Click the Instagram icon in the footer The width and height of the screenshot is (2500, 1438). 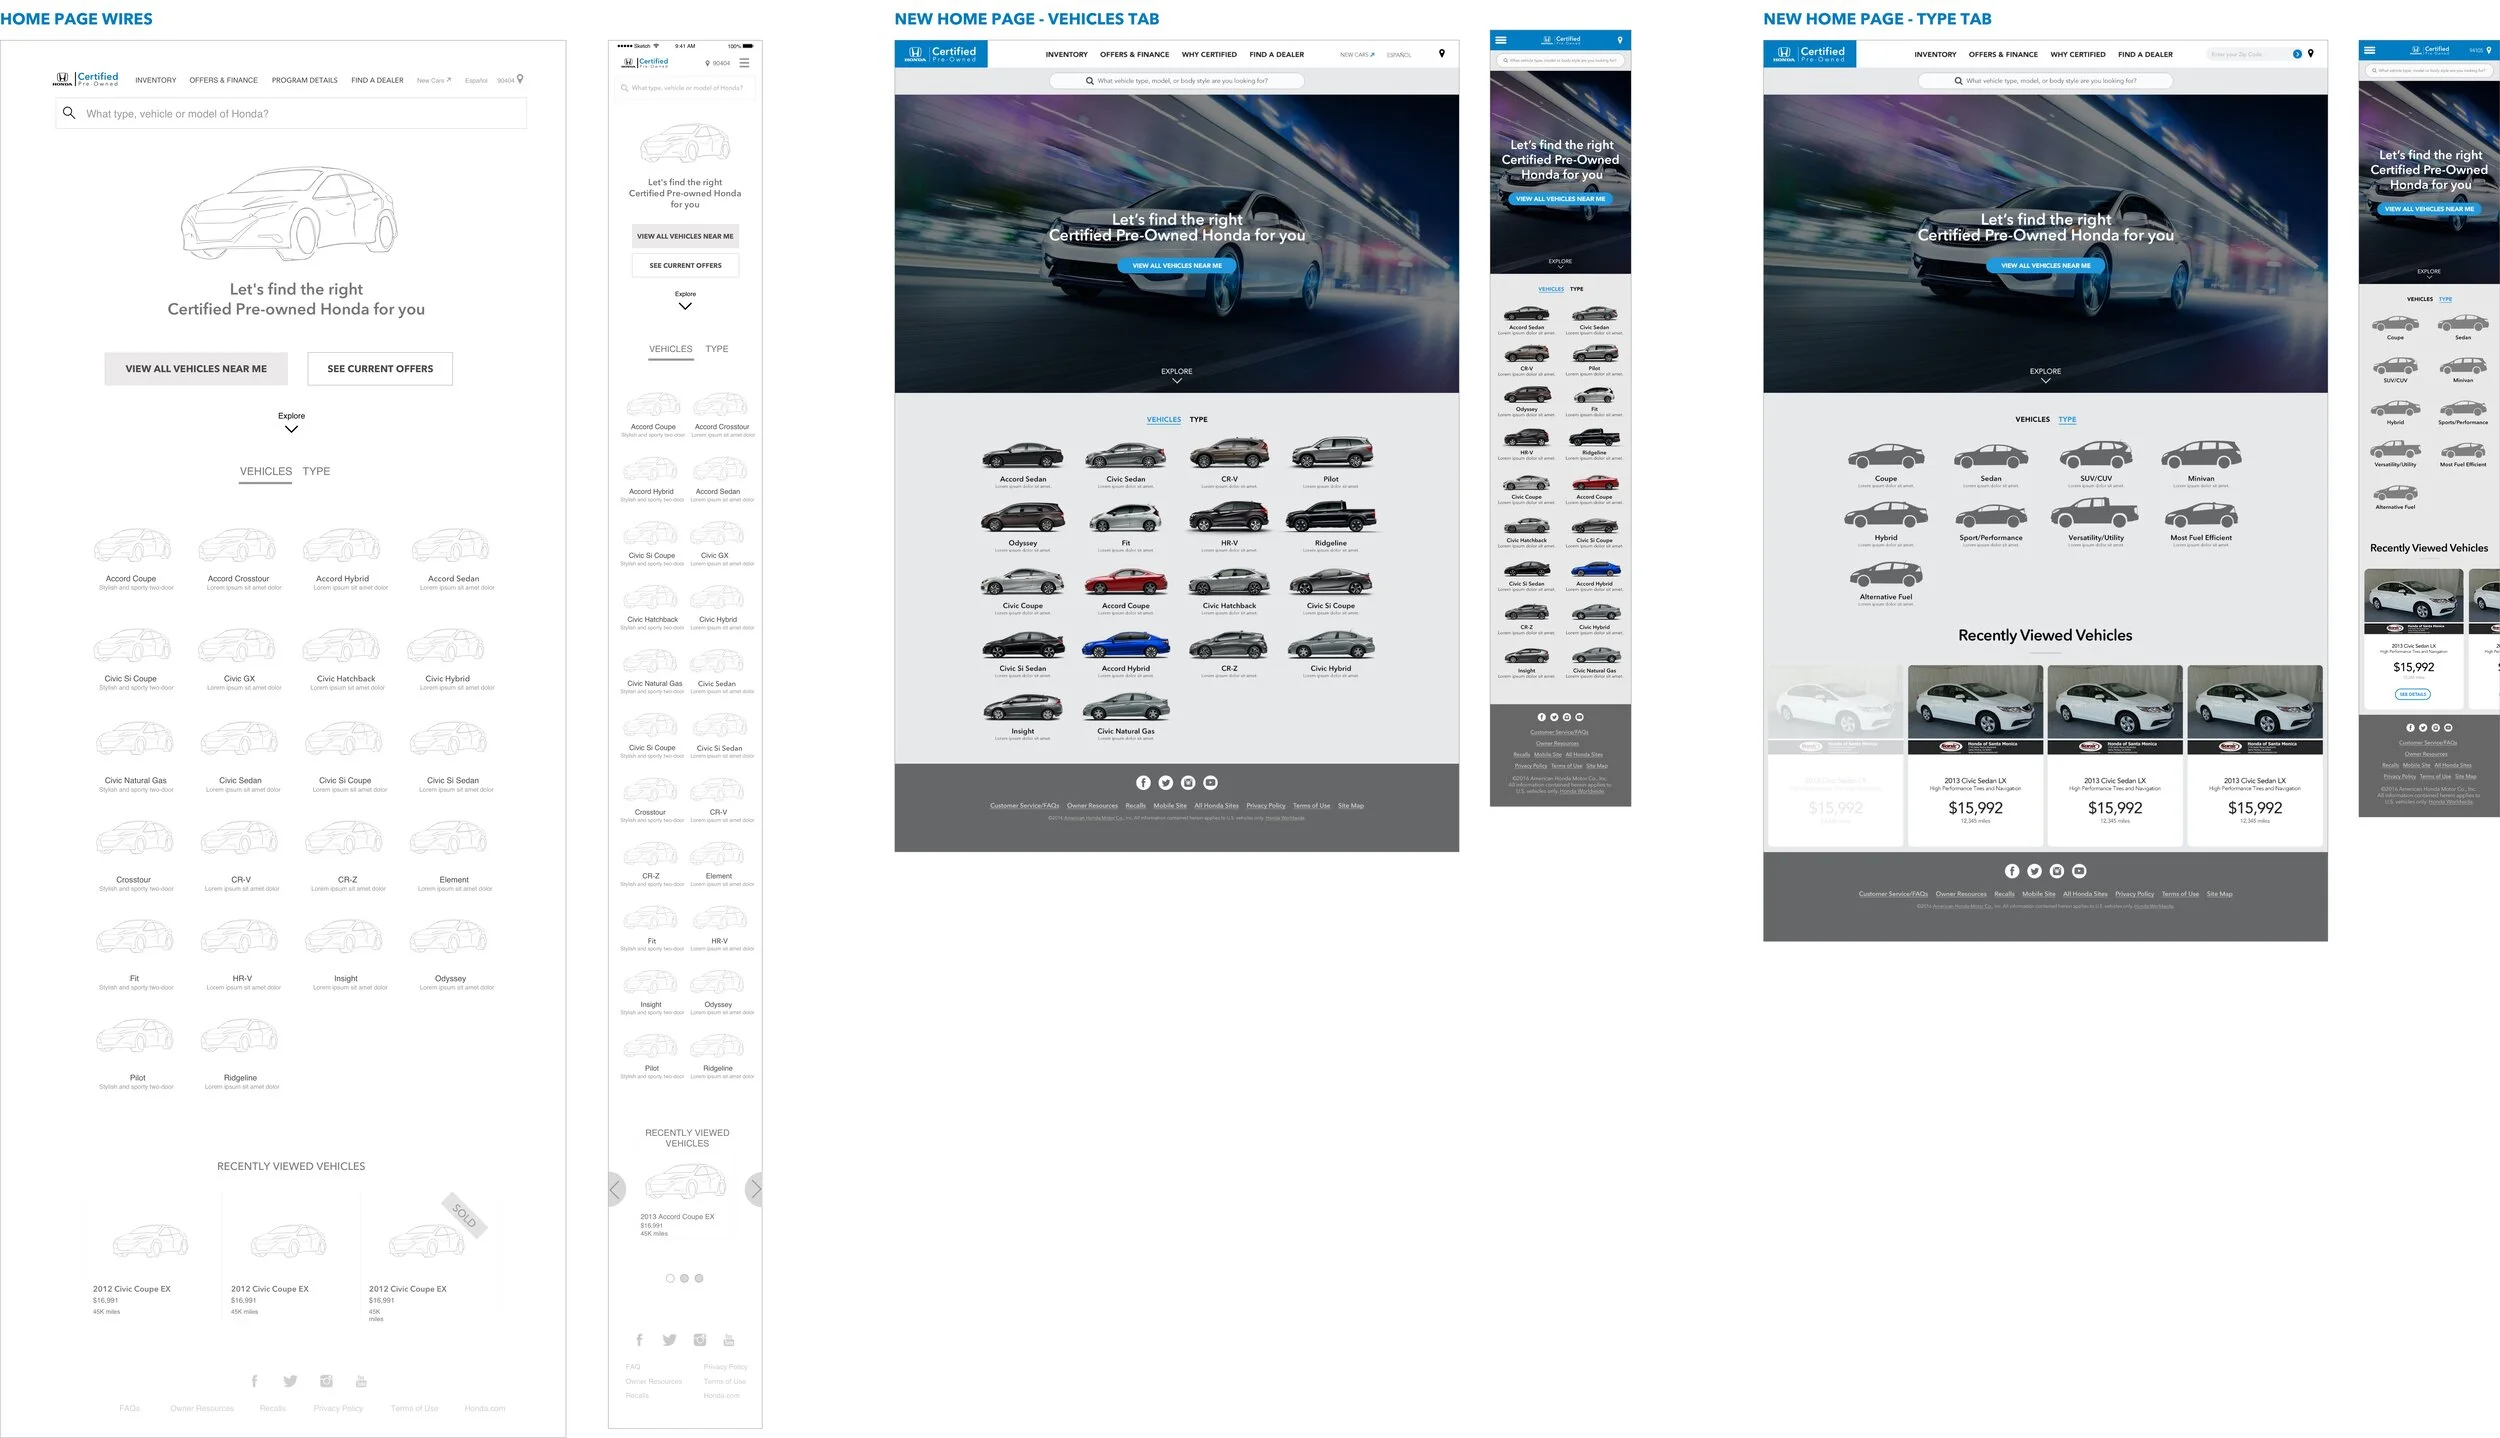[326, 1380]
